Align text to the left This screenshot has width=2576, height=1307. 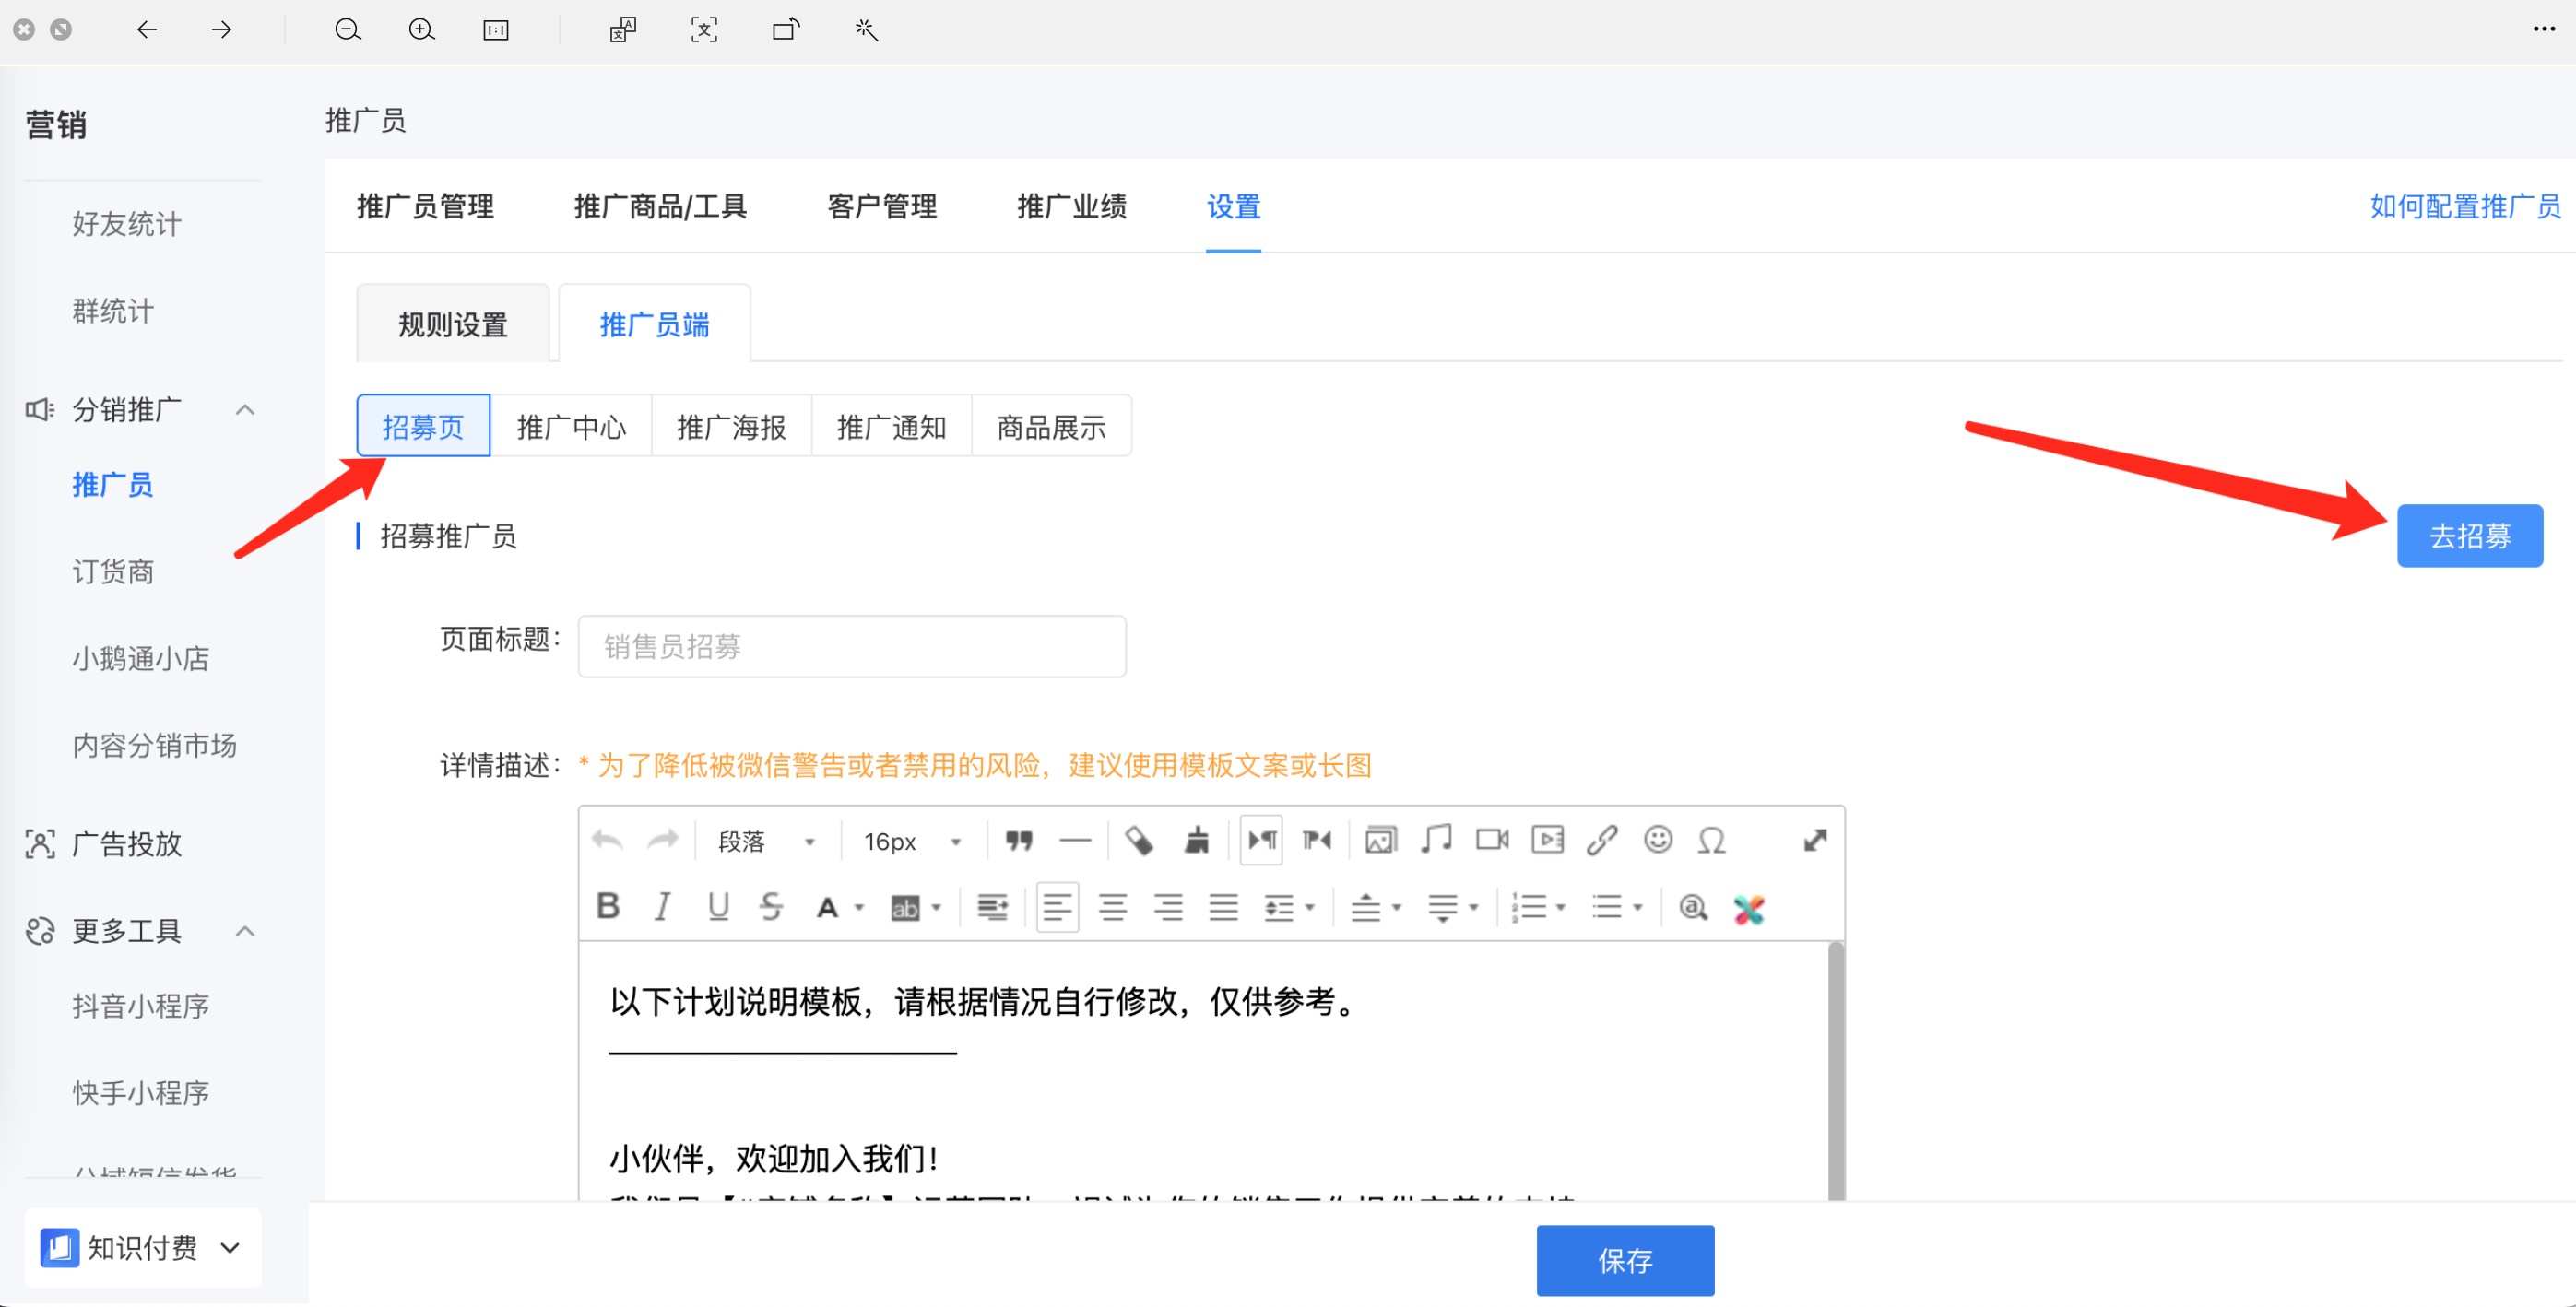(1057, 907)
